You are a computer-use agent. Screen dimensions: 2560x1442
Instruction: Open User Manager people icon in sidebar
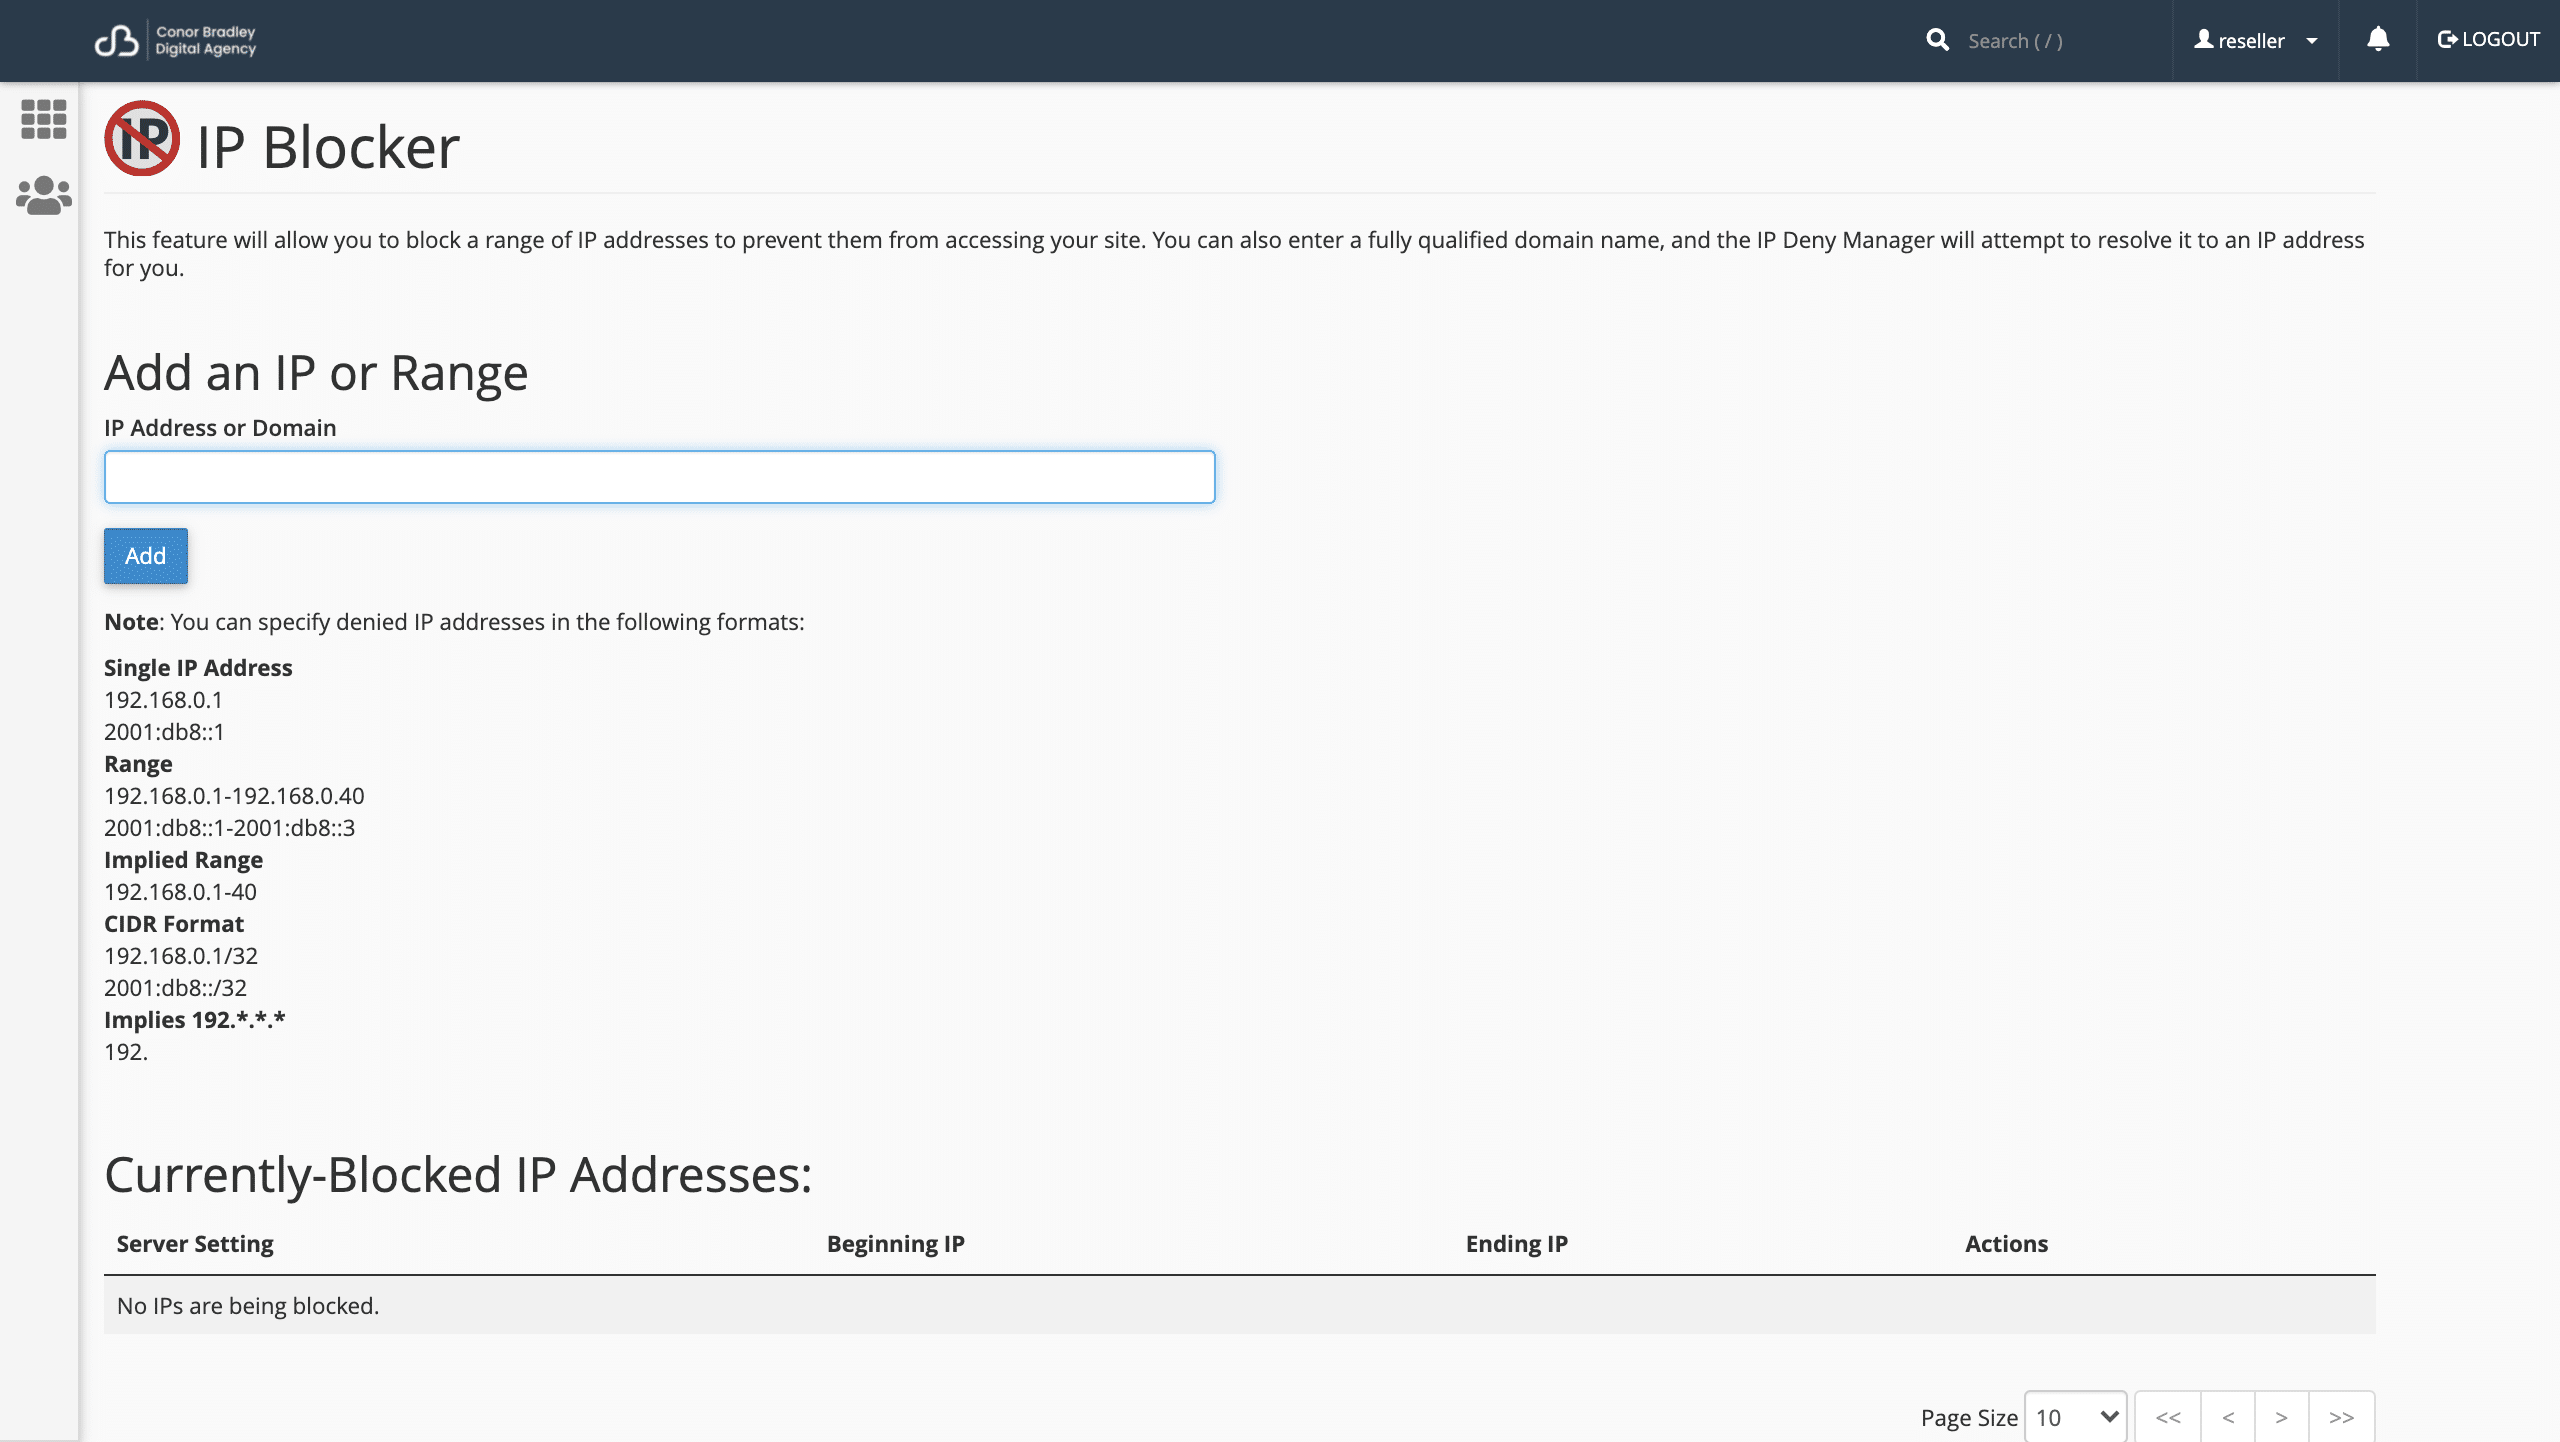[43, 196]
